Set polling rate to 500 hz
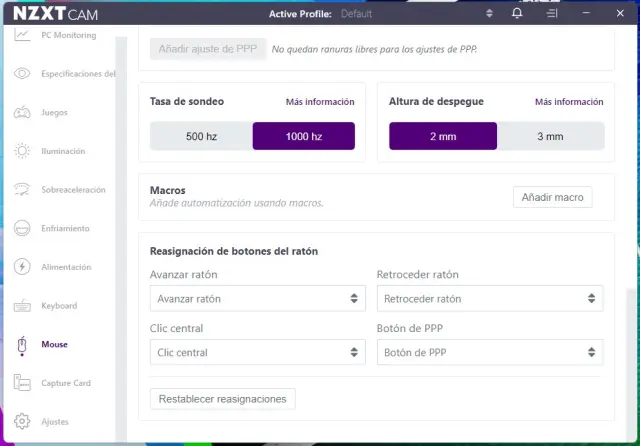Viewport: 640px width, 446px height. [201, 136]
